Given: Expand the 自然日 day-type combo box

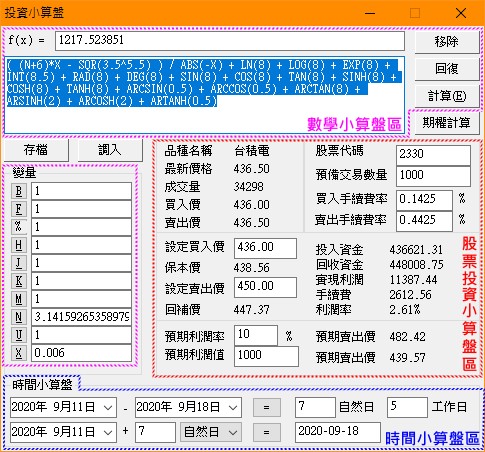Looking at the screenshot, I should (210, 432).
